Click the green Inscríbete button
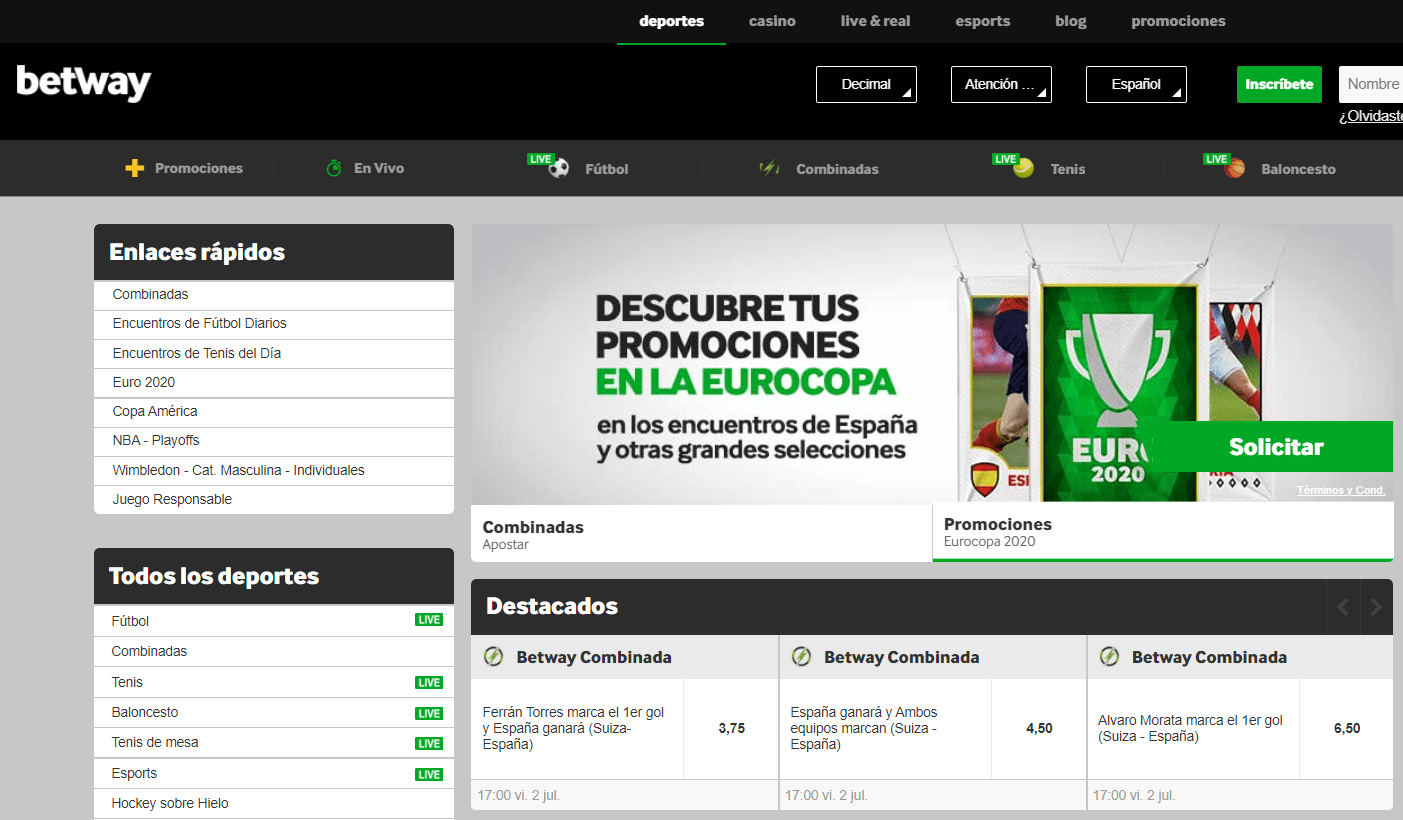Screen dimensions: 1403x820 1279,84
